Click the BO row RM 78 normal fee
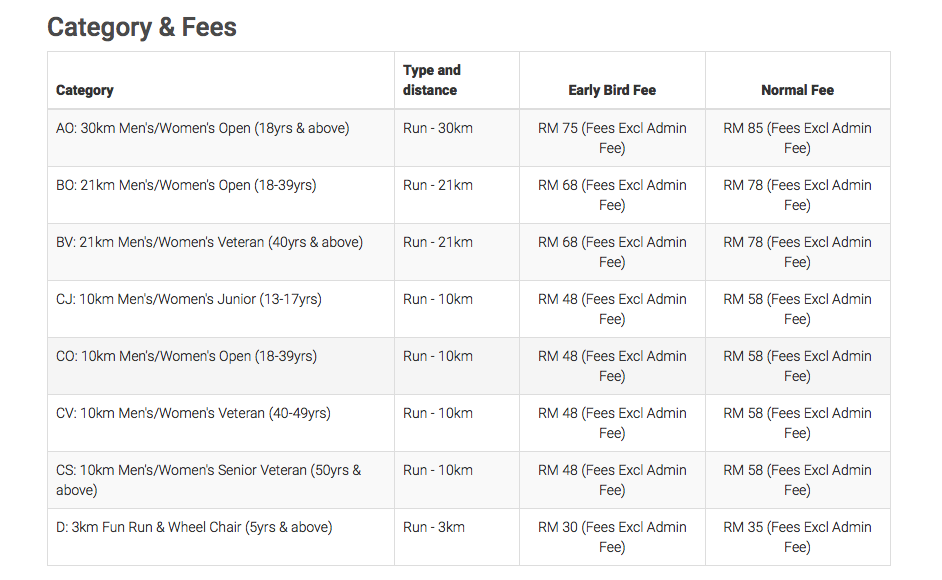Viewport: 942px width, 580px height. [797, 195]
